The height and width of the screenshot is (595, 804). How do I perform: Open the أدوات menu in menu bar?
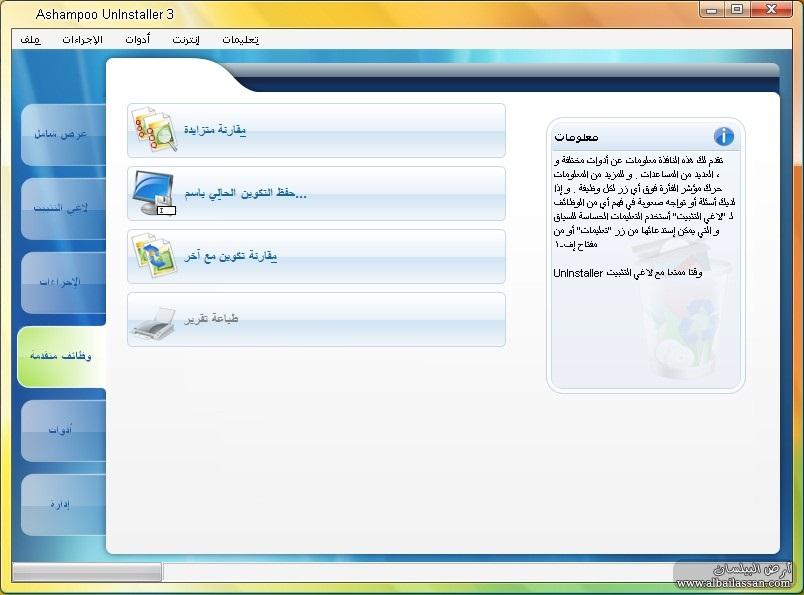click(137, 39)
